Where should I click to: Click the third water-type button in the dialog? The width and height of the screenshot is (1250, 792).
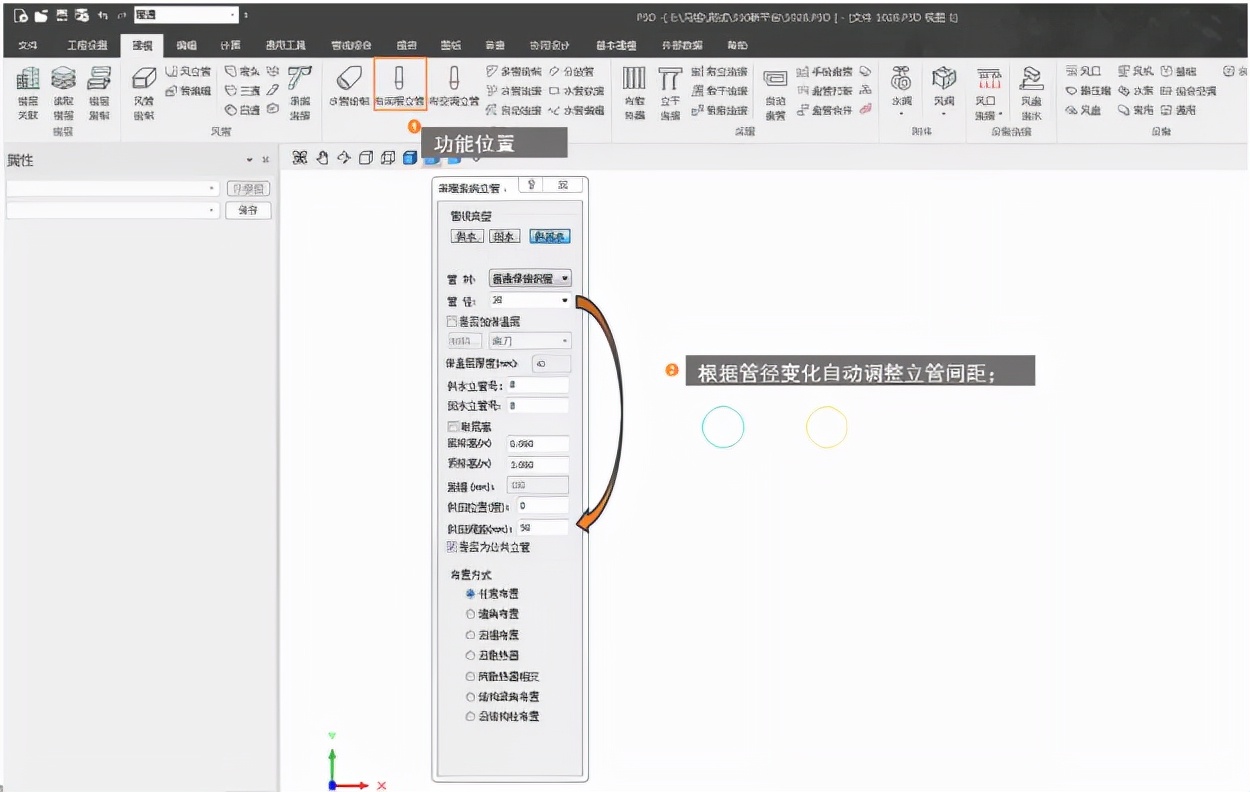(549, 235)
